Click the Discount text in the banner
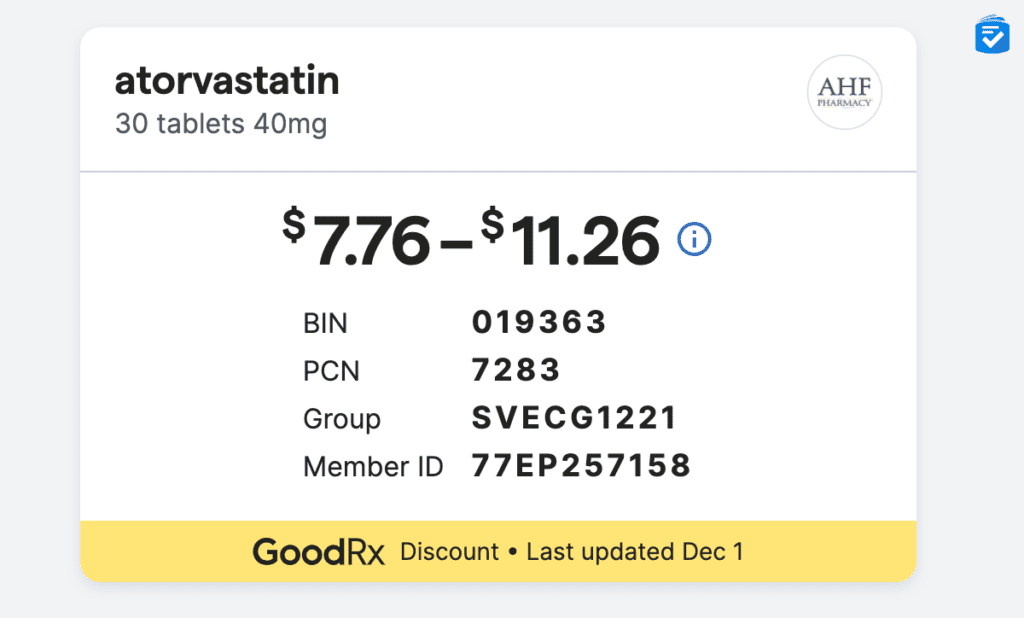 [x=449, y=552]
